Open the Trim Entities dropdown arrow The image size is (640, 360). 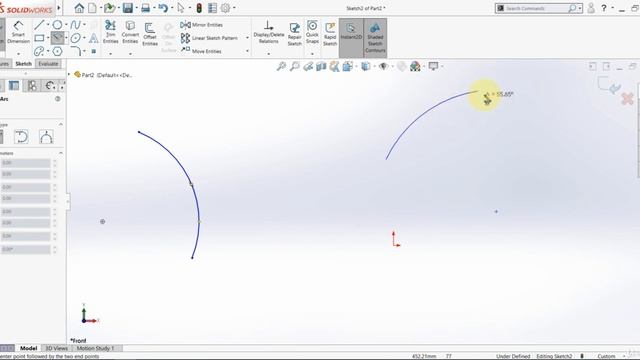coord(110,53)
